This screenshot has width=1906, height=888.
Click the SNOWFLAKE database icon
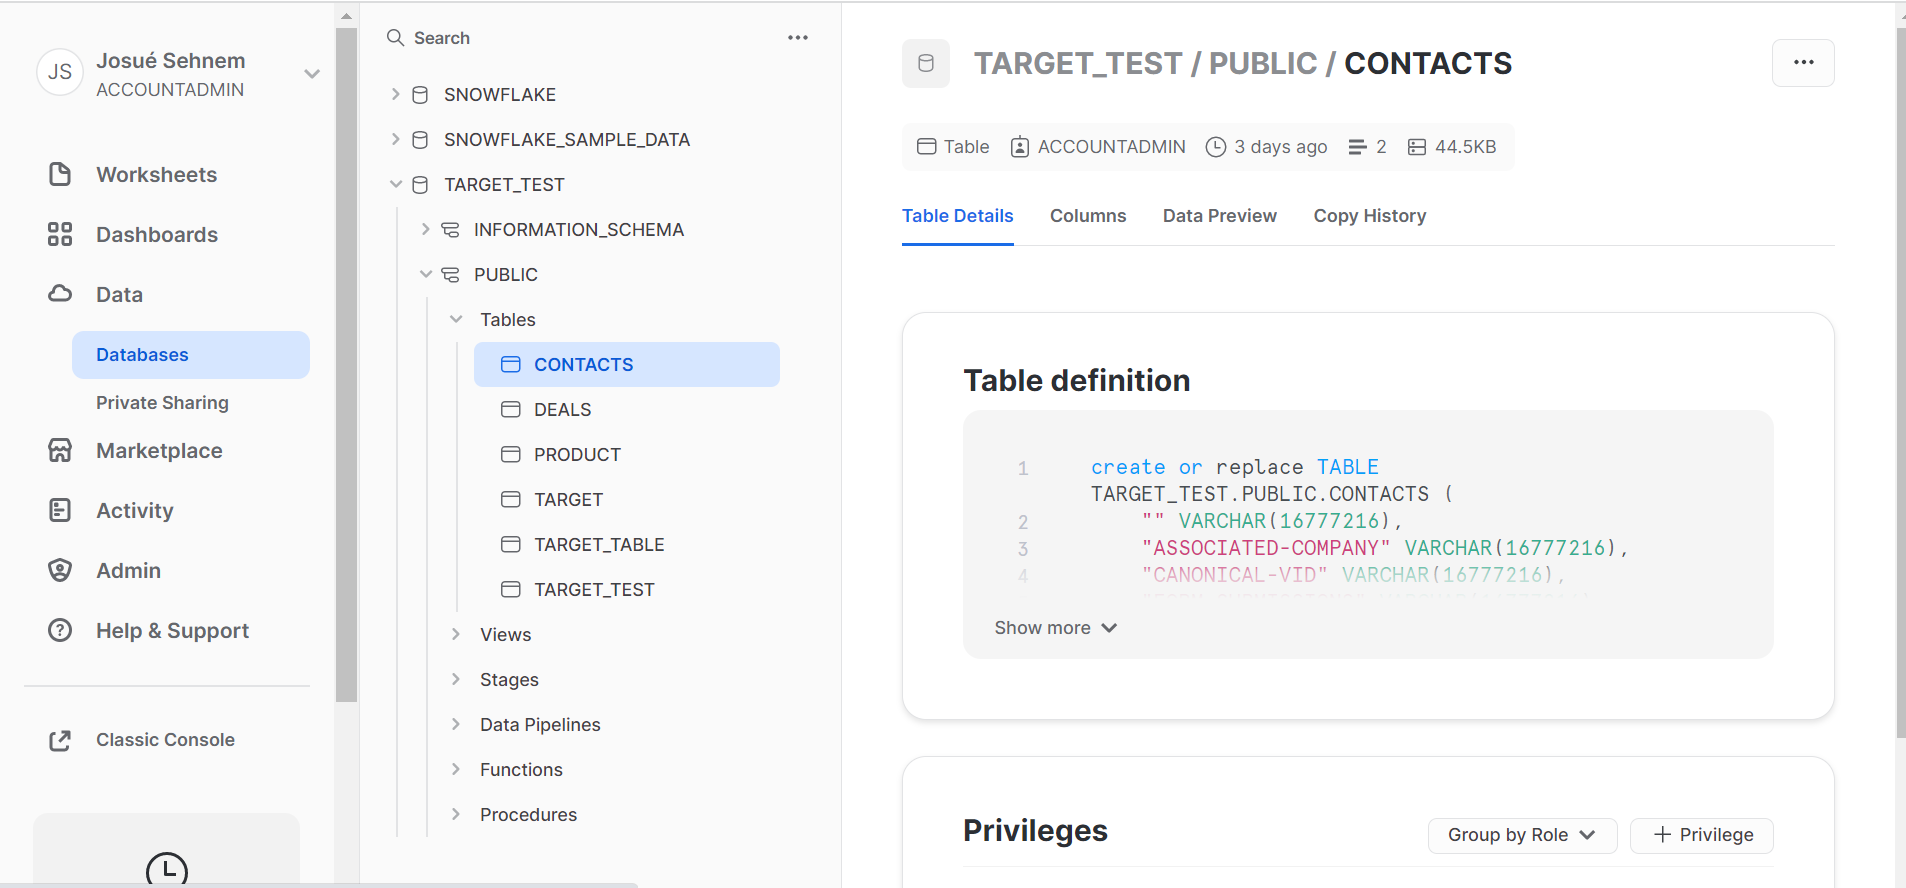coord(421,95)
